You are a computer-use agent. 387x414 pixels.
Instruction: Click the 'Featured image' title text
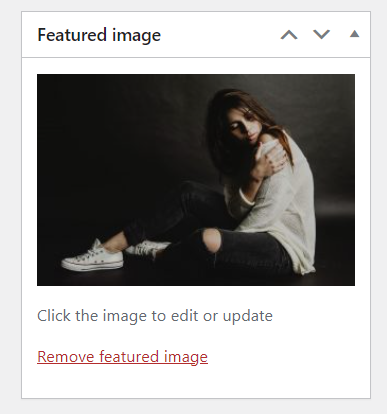tap(99, 35)
